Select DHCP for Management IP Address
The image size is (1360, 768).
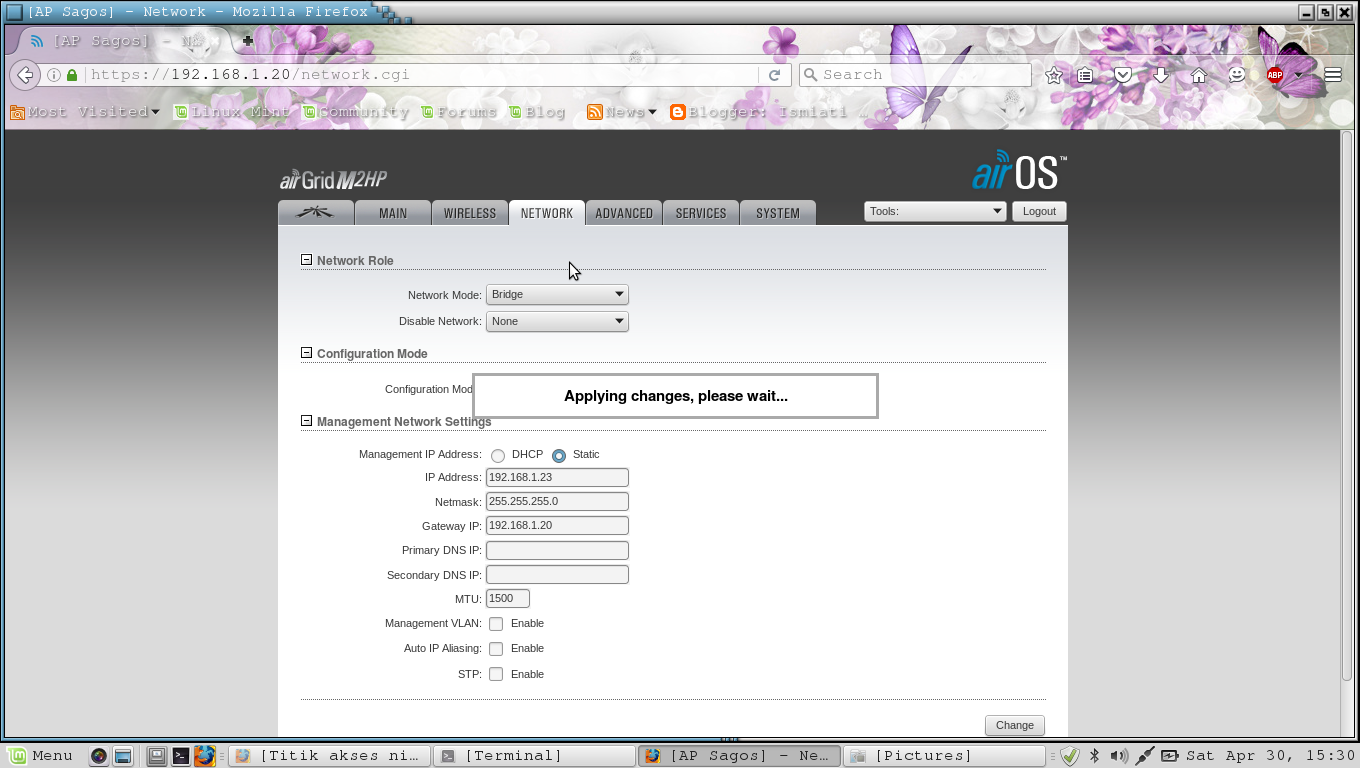pos(498,454)
